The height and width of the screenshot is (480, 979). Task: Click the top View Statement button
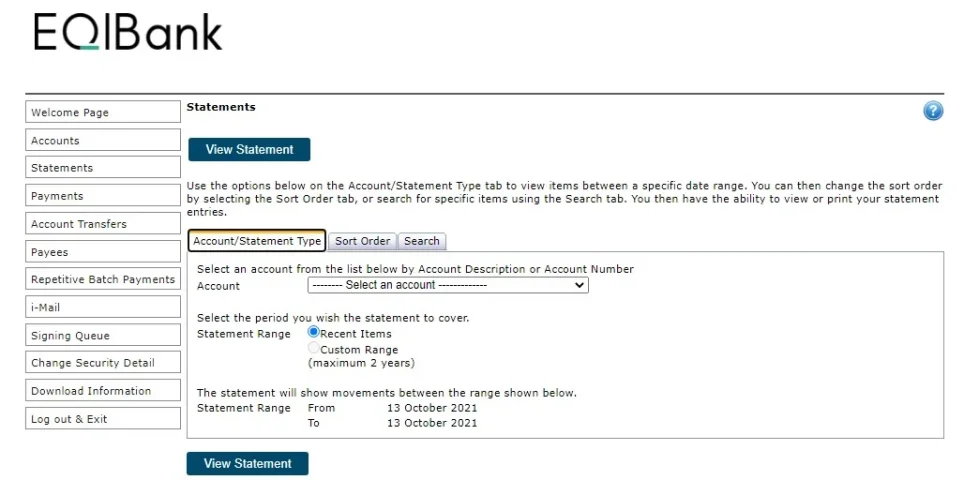(249, 149)
